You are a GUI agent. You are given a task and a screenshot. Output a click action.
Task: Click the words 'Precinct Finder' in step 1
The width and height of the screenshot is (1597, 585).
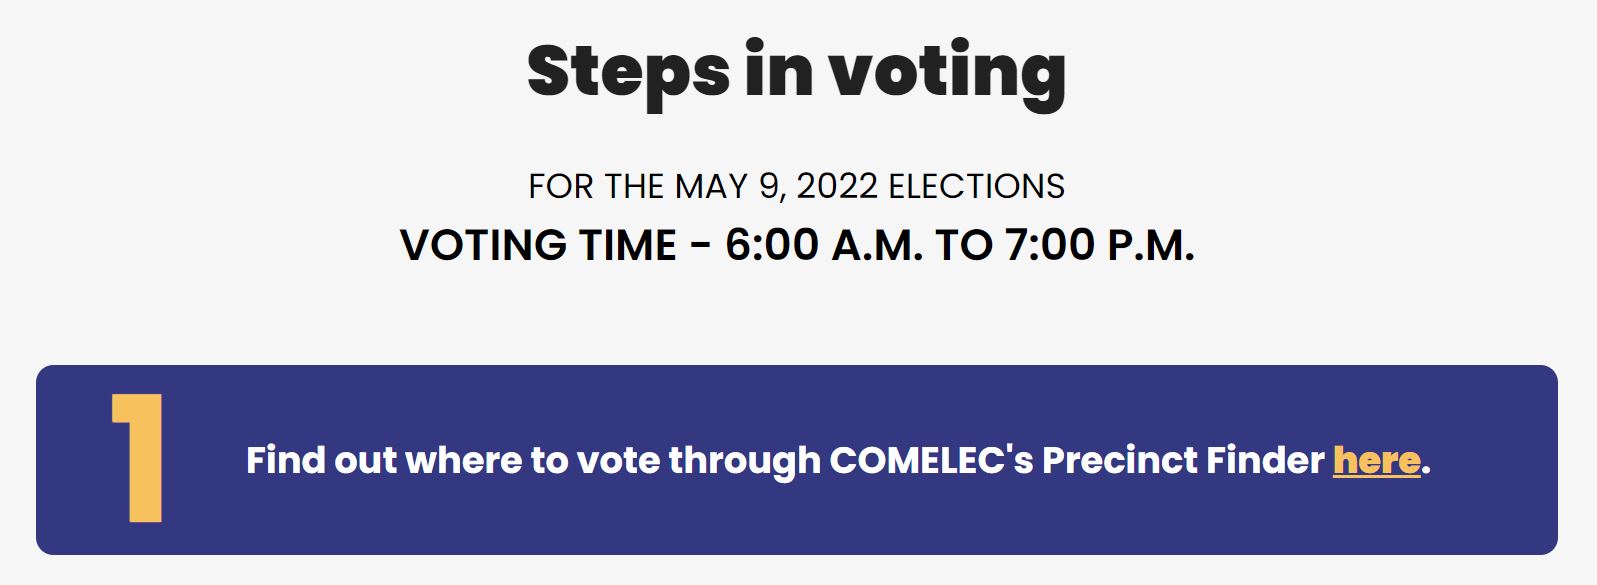pos(1183,460)
